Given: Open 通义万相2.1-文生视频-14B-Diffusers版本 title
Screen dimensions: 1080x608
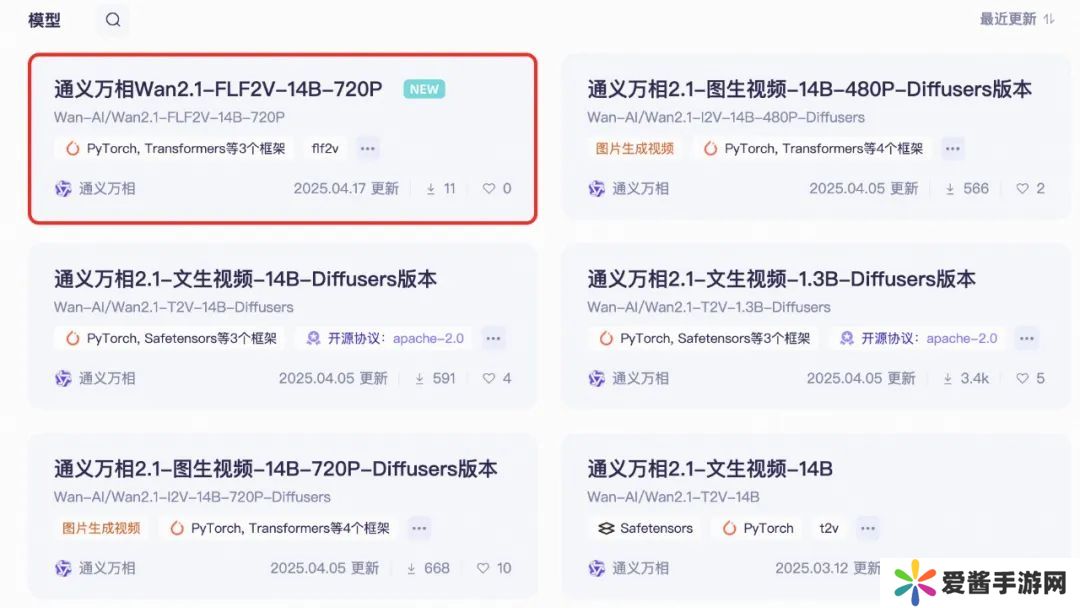Looking at the screenshot, I should click(x=245, y=279).
